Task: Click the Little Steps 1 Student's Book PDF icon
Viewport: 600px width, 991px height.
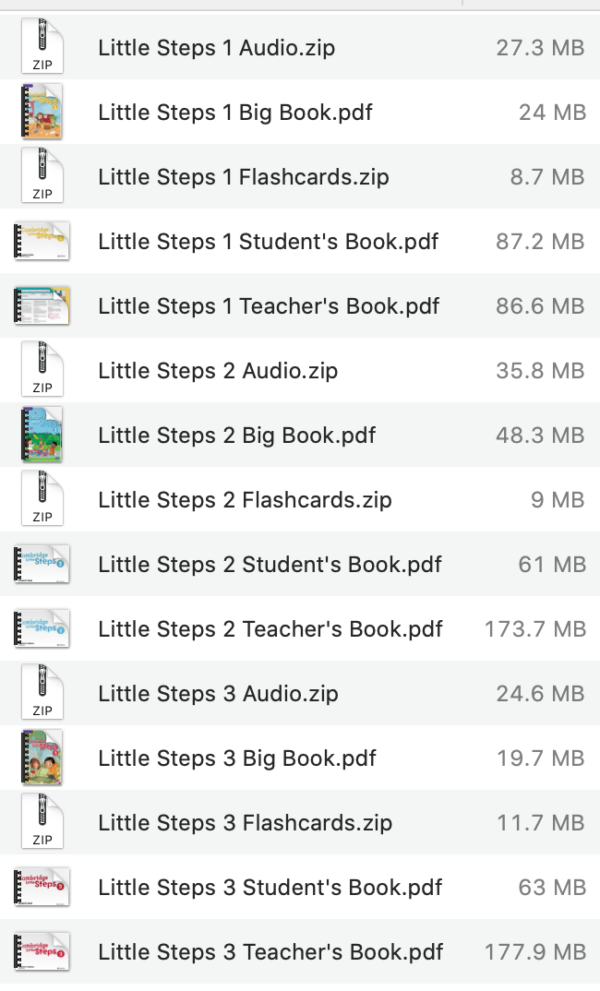Action: tap(41, 241)
